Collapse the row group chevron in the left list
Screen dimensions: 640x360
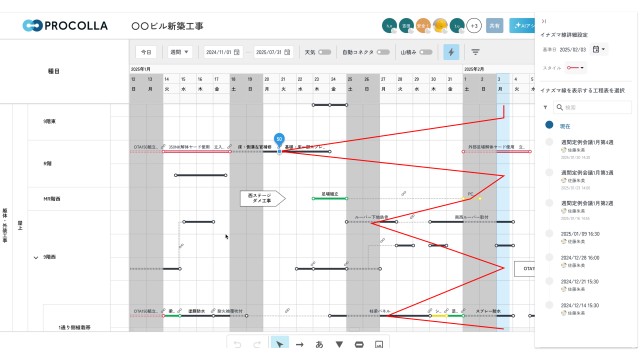pos(36,258)
